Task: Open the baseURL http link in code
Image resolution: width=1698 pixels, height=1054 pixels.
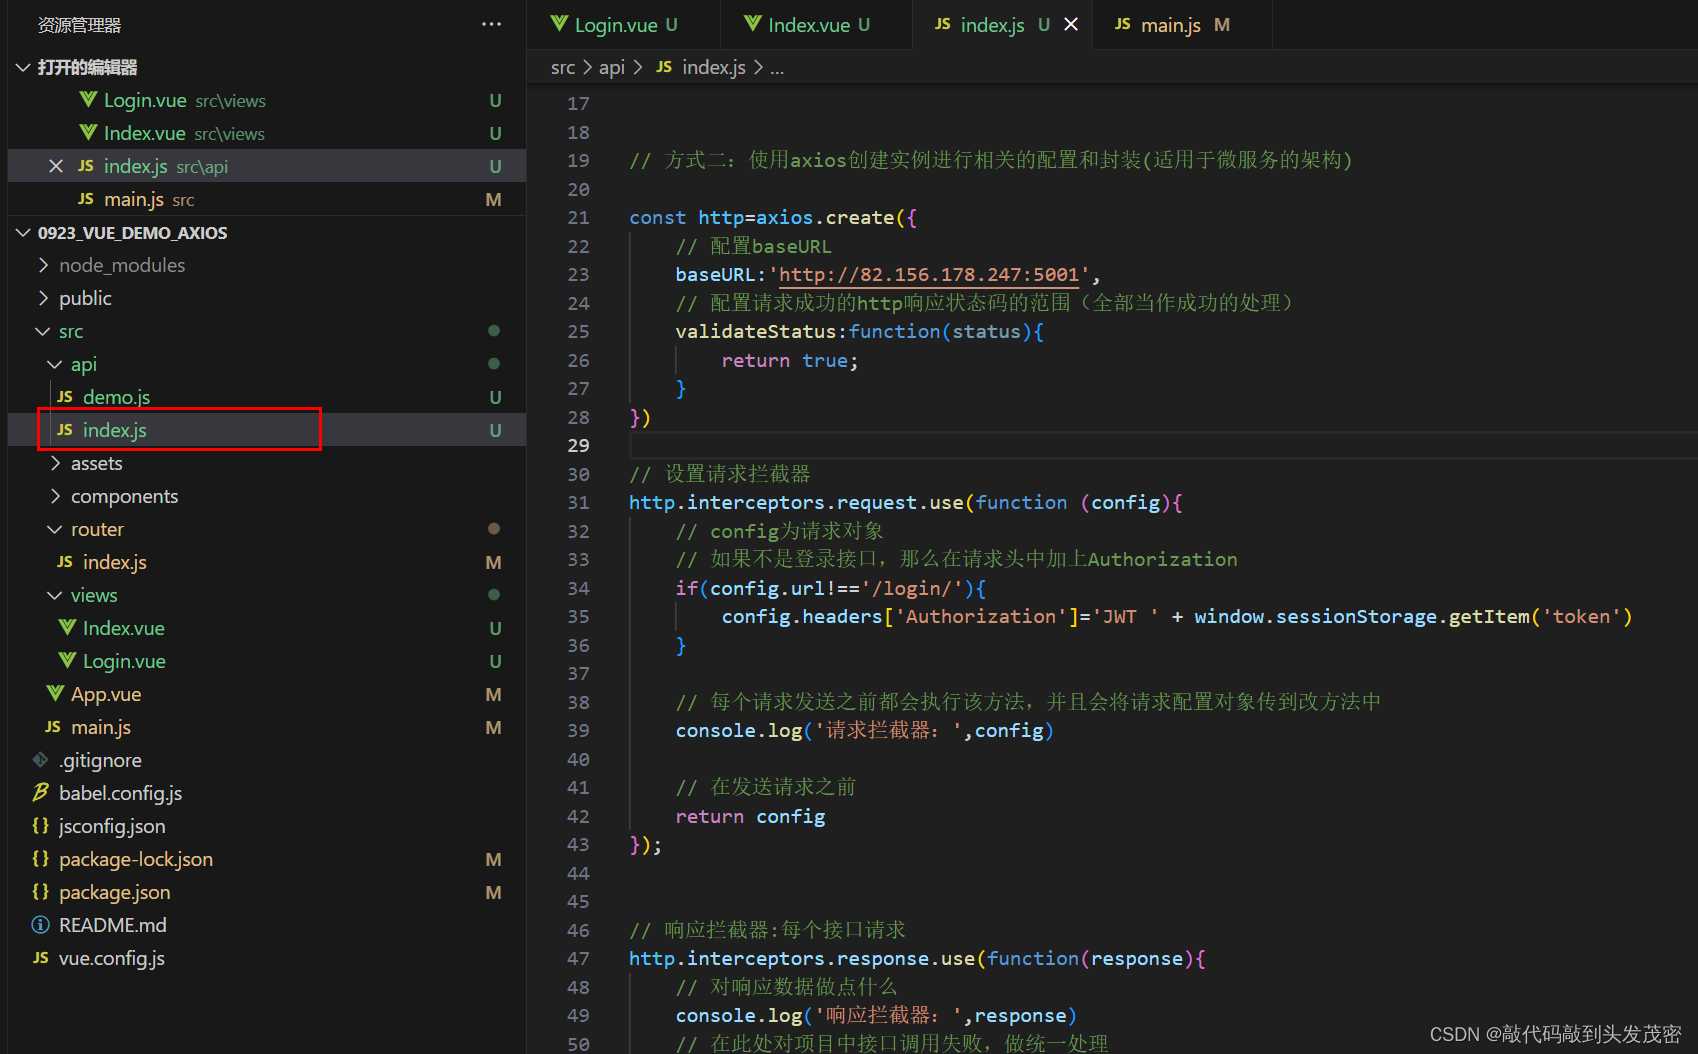Action: (929, 275)
